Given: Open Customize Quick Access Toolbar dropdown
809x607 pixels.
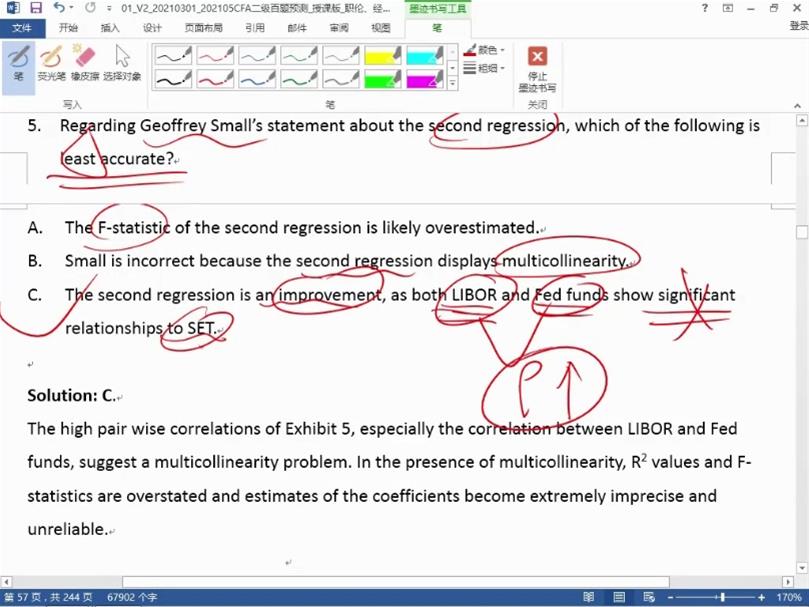Looking at the screenshot, I should coord(109,8).
